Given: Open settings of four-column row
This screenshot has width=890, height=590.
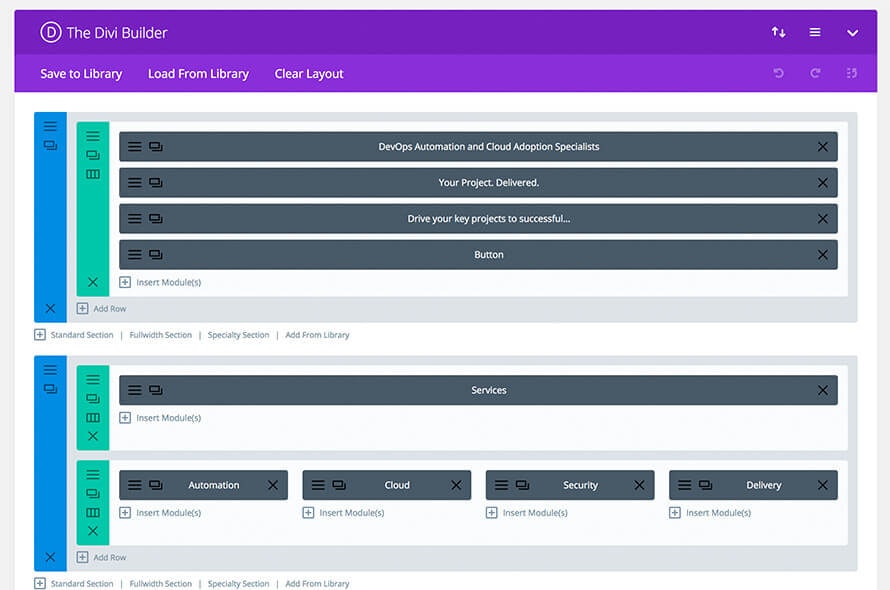Looking at the screenshot, I should pyautogui.click(x=93, y=474).
